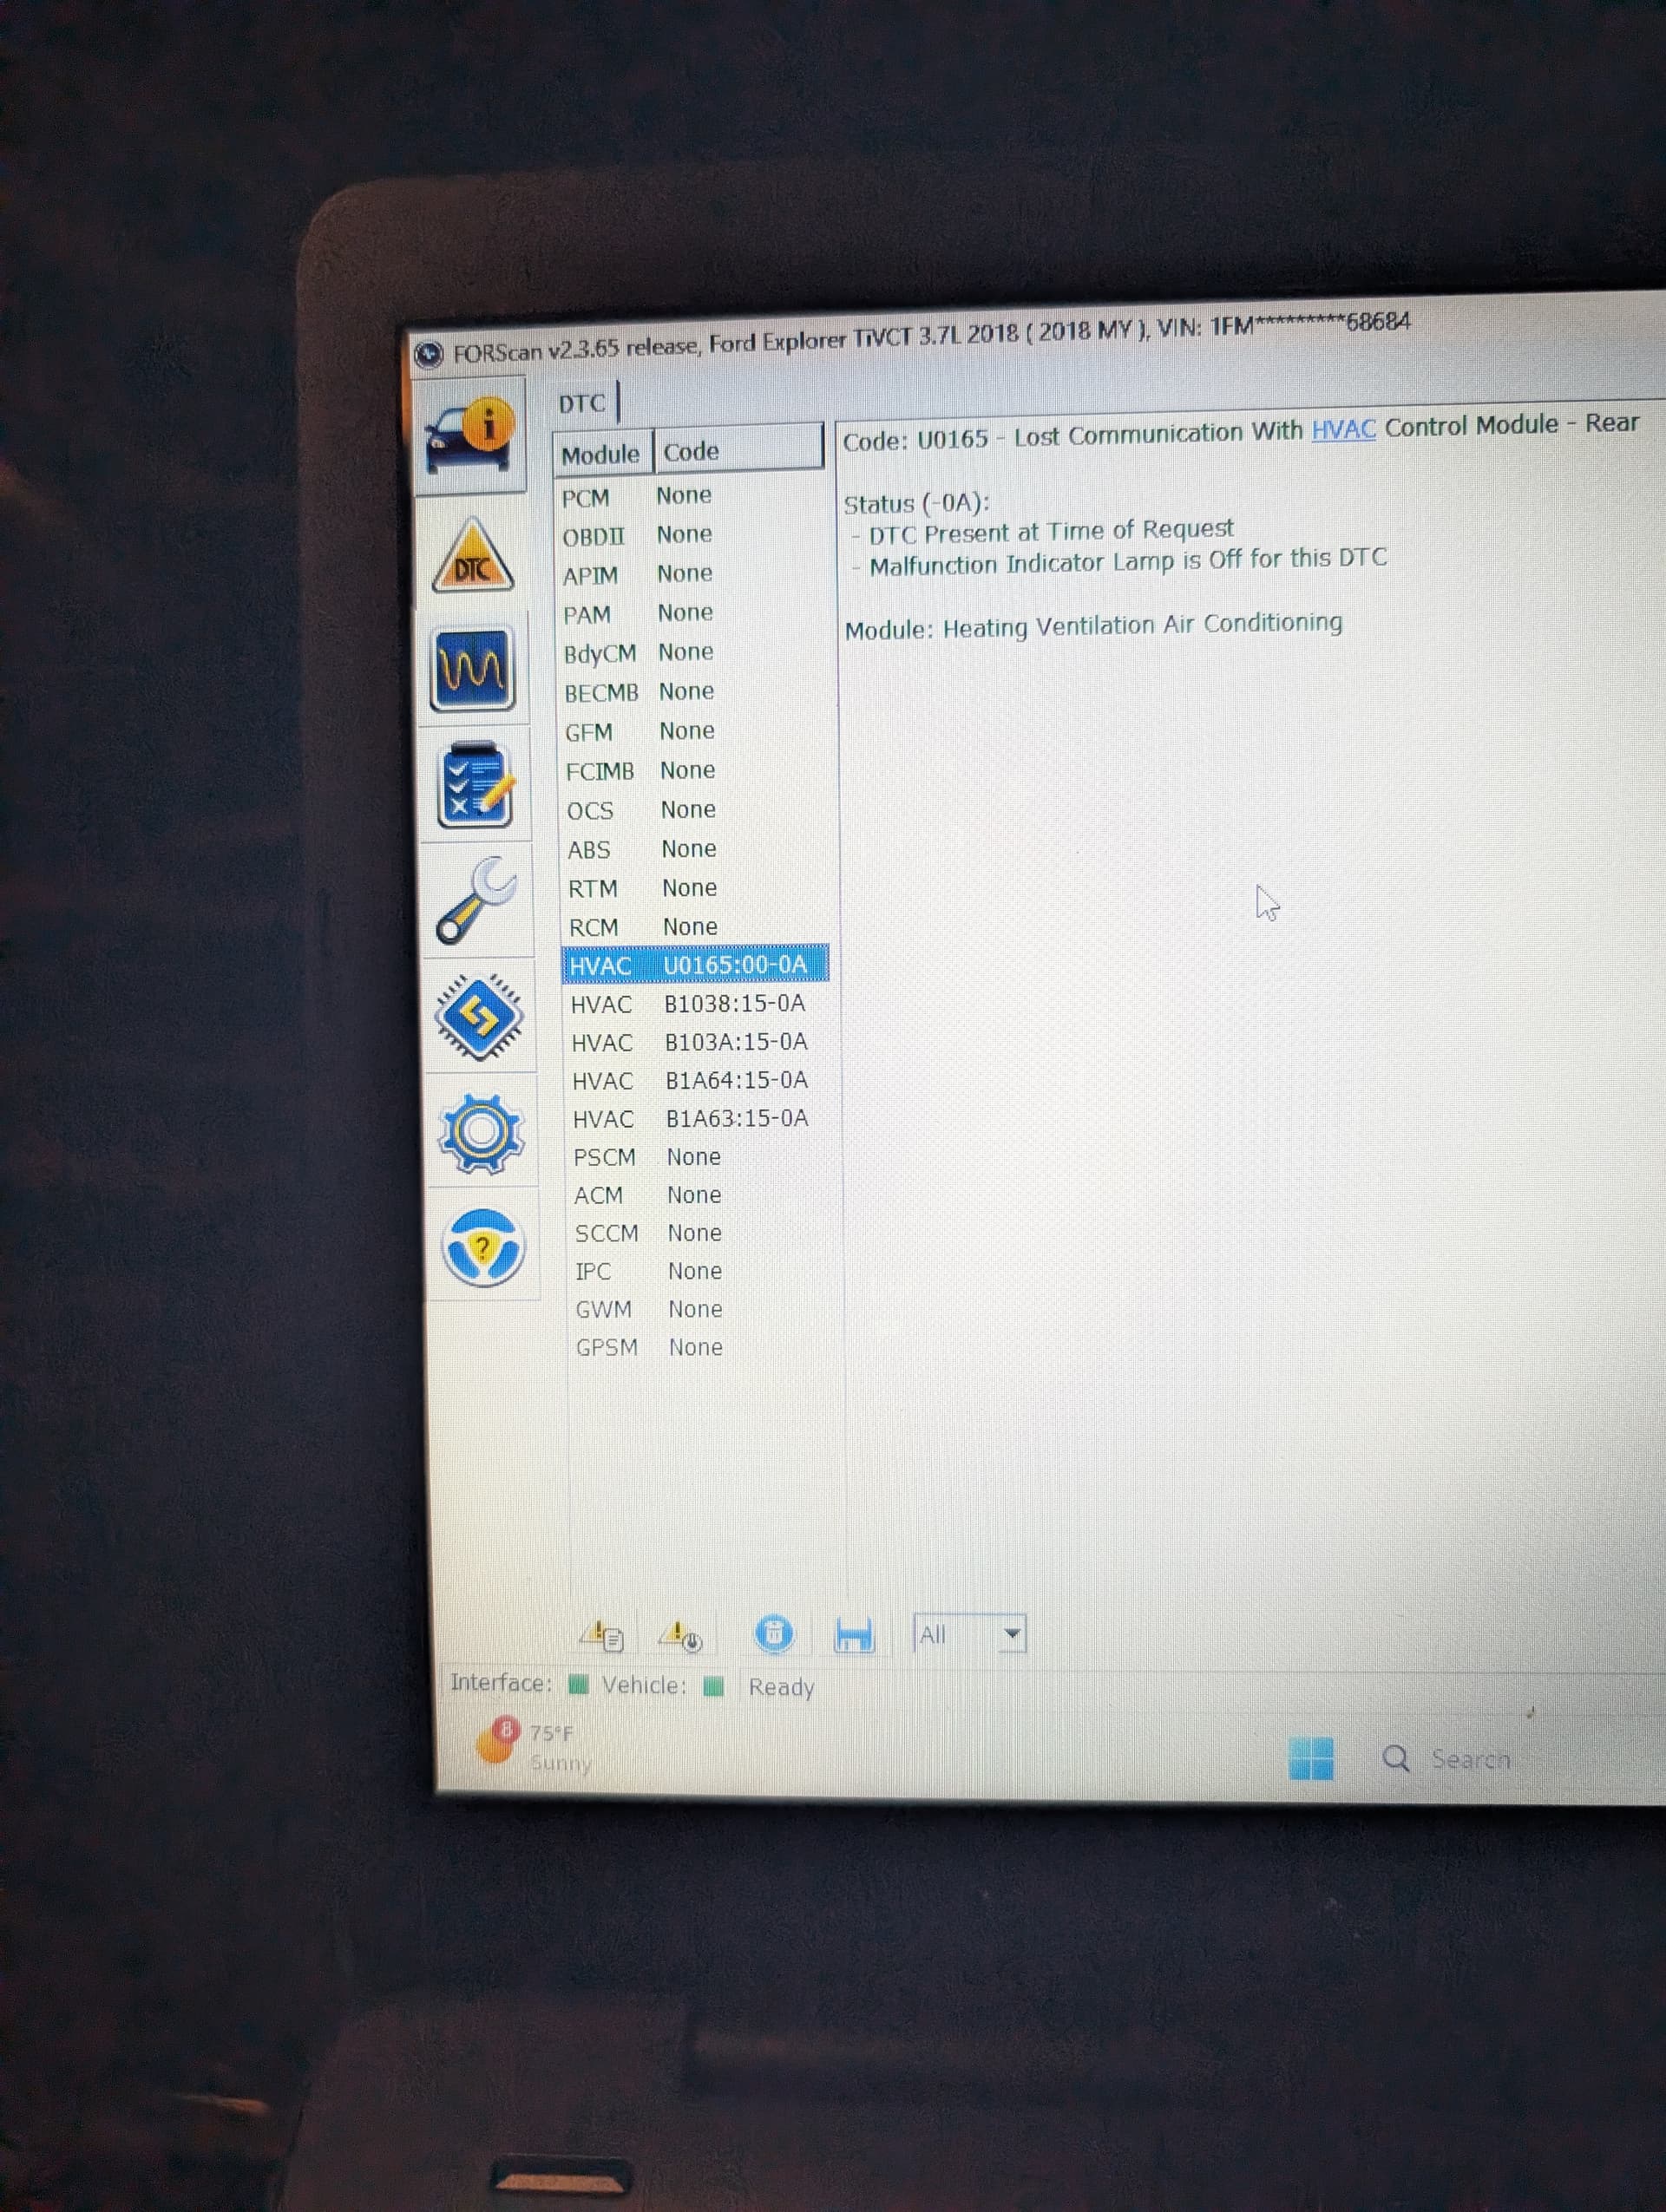Click the FORScan title bar app icon

tap(428, 354)
